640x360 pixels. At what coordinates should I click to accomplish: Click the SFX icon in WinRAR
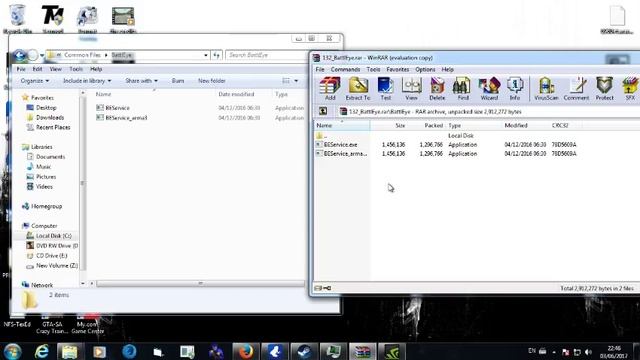tap(630, 89)
